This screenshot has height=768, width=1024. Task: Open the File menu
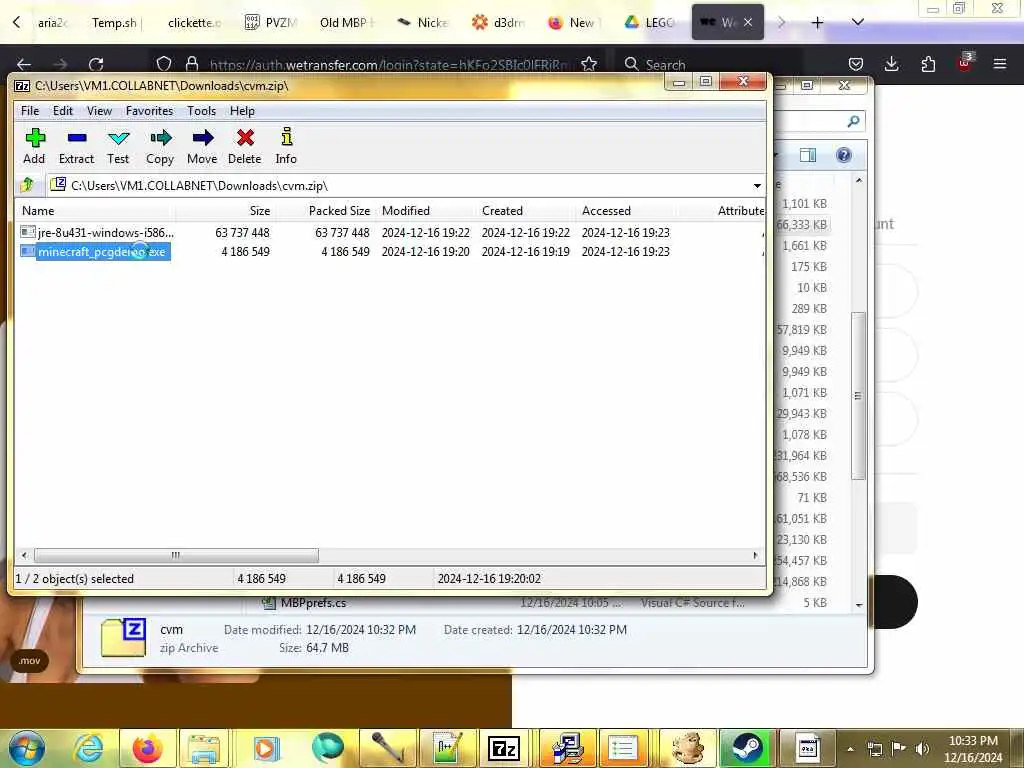(30, 111)
